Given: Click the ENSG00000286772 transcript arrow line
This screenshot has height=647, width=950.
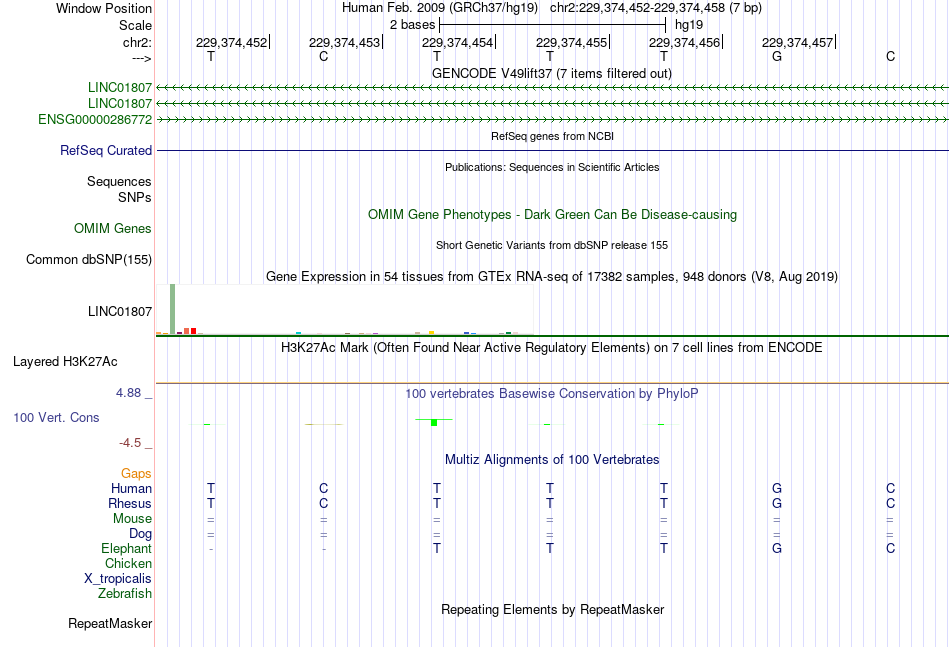Looking at the screenshot, I should (552, 120).
